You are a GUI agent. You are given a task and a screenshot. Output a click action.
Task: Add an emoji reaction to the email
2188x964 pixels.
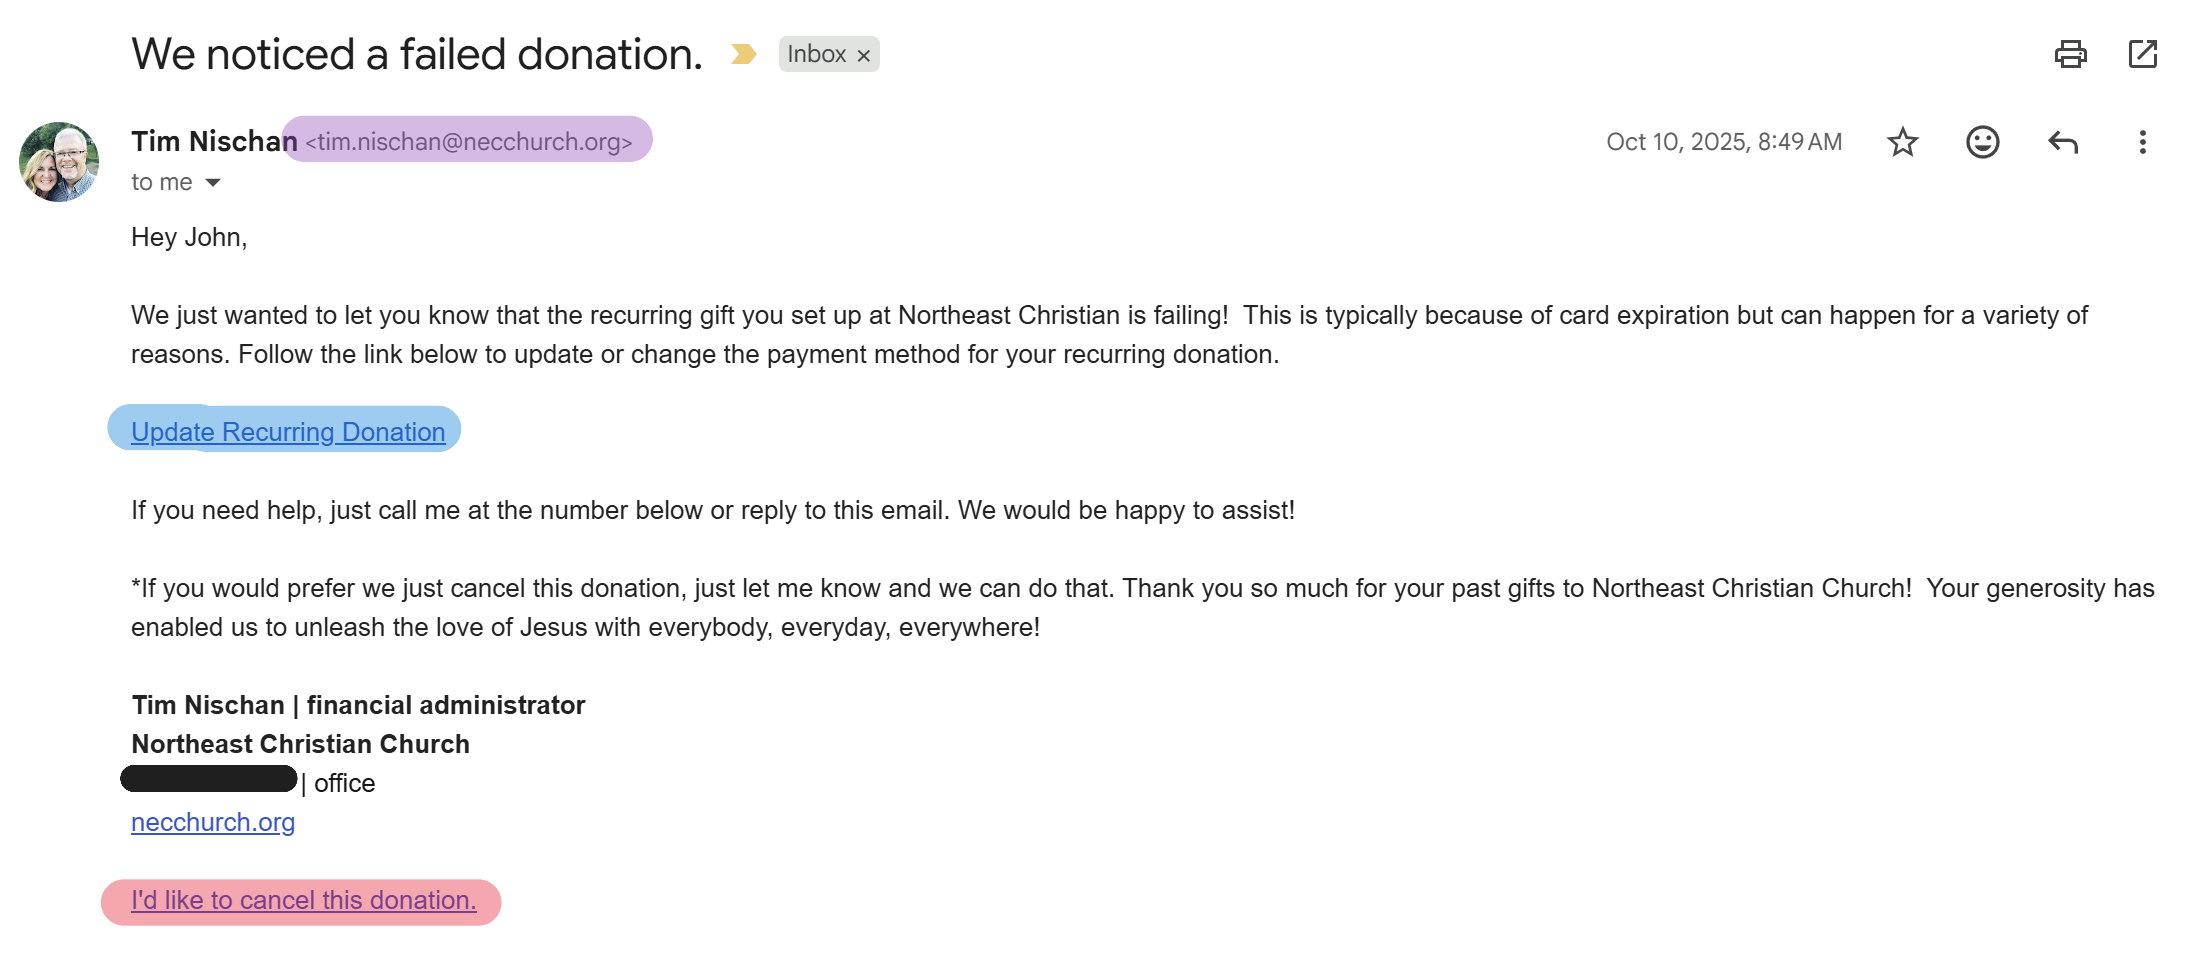pyautogui.click(x=1982, y=142)
